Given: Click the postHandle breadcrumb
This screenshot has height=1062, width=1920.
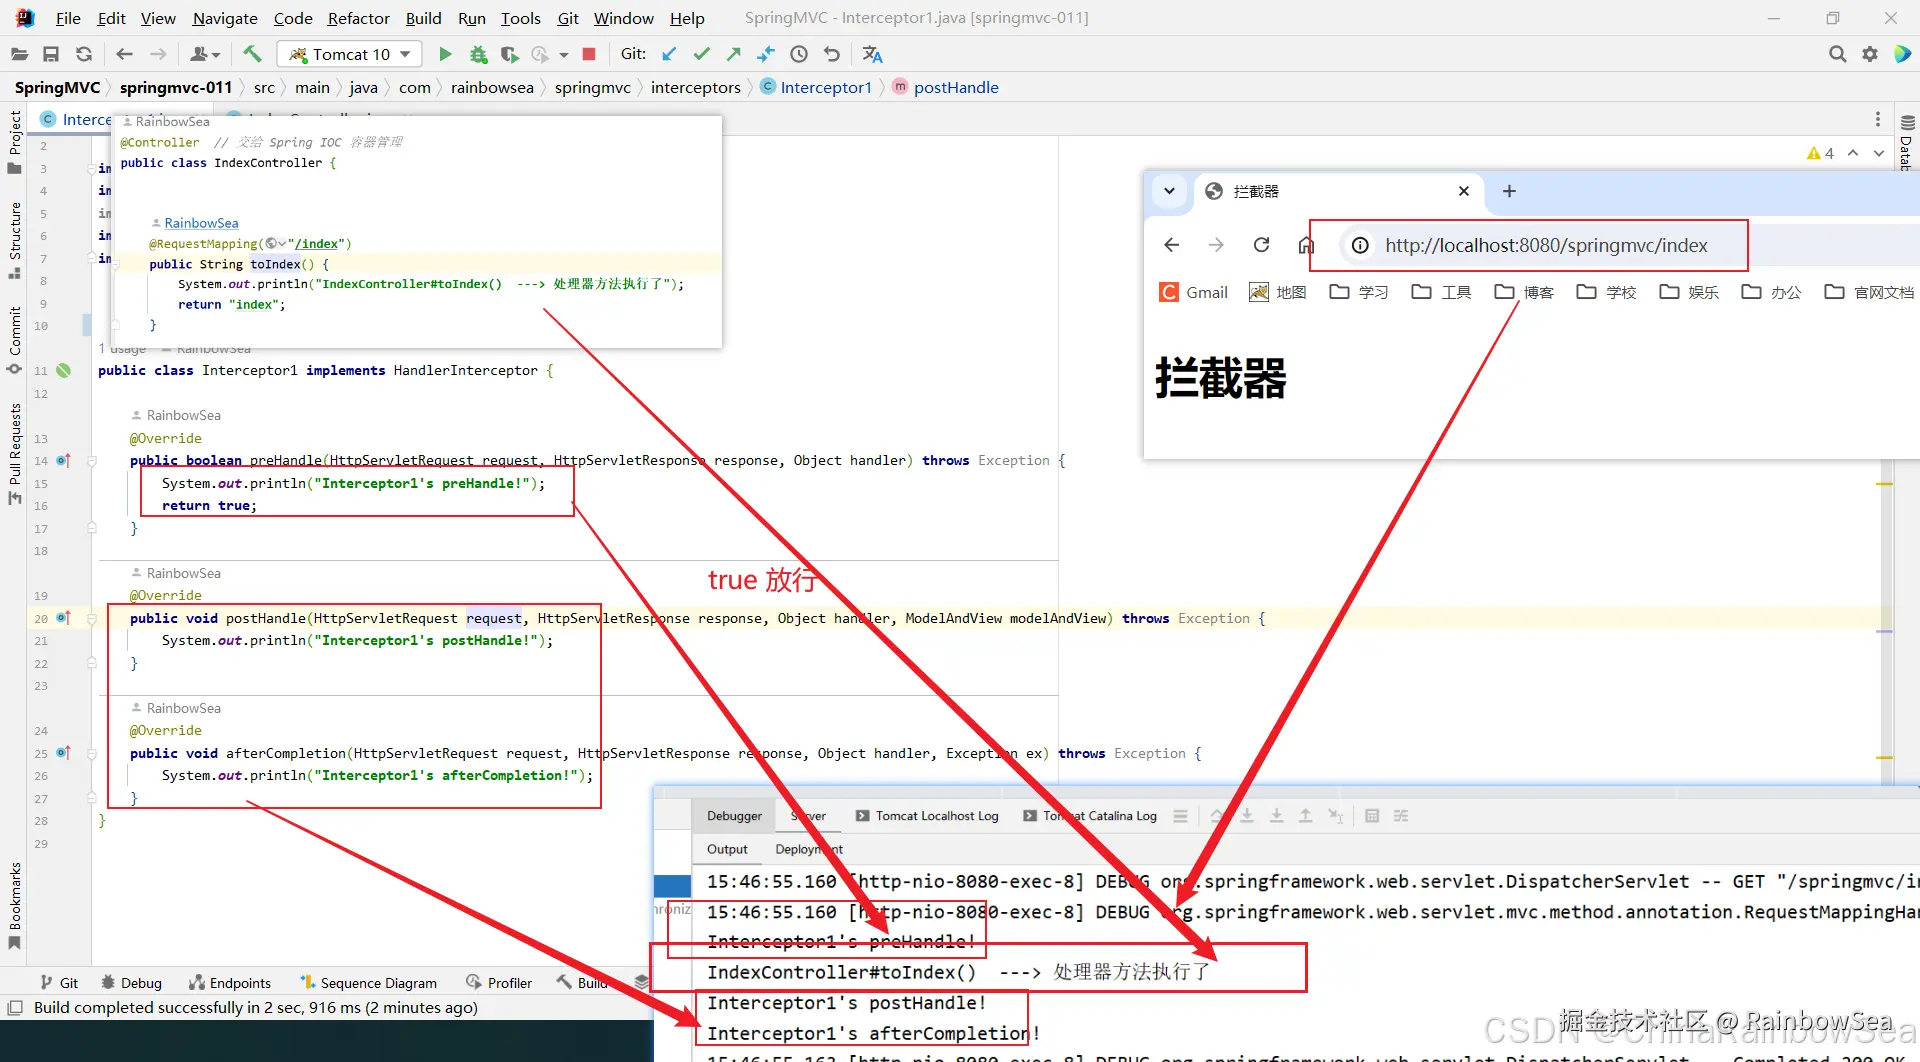Looking at the screenshot, I should (946, 87).
